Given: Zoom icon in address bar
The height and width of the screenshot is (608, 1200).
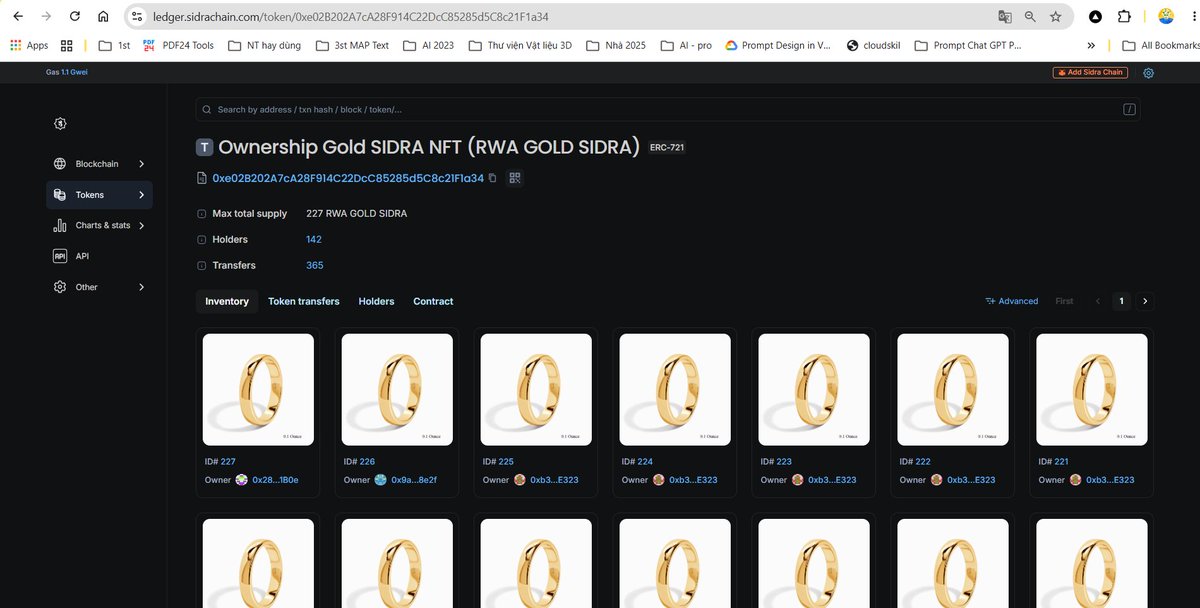Looking at the screenshot, I should point(1030,17).
